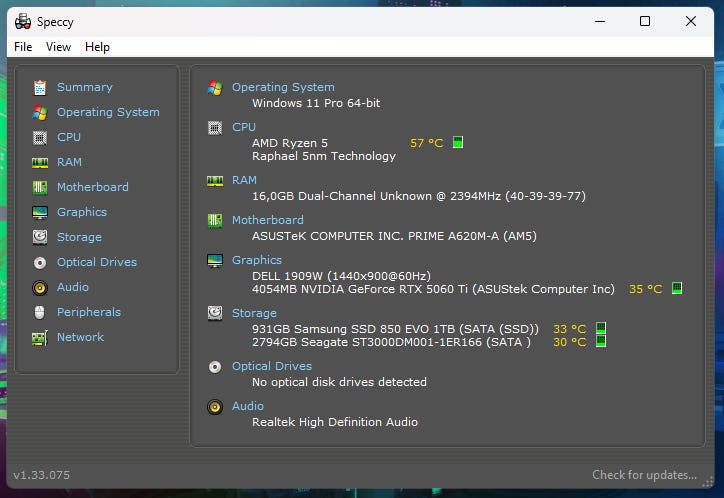The image size is (724, 498).
Task: Open the Storage heading link in summary
Action: click(254, 313)
